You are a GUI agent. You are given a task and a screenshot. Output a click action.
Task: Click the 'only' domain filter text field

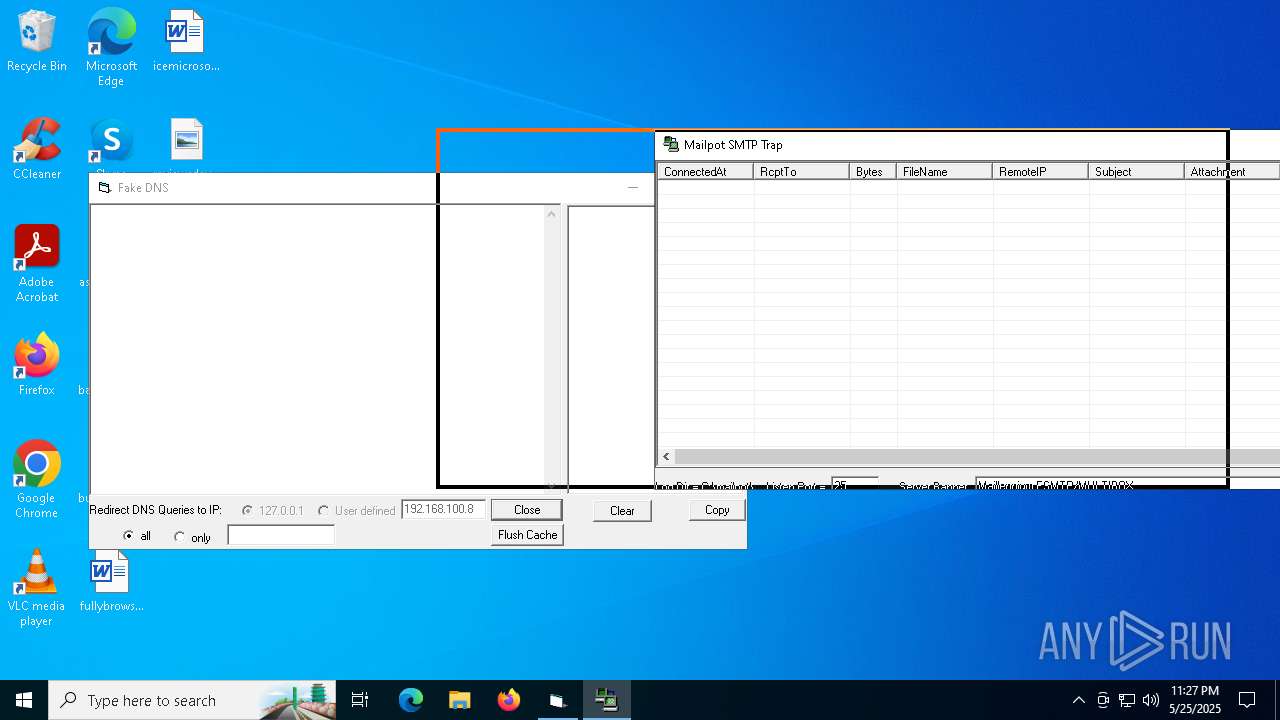(x=281, y=536)
